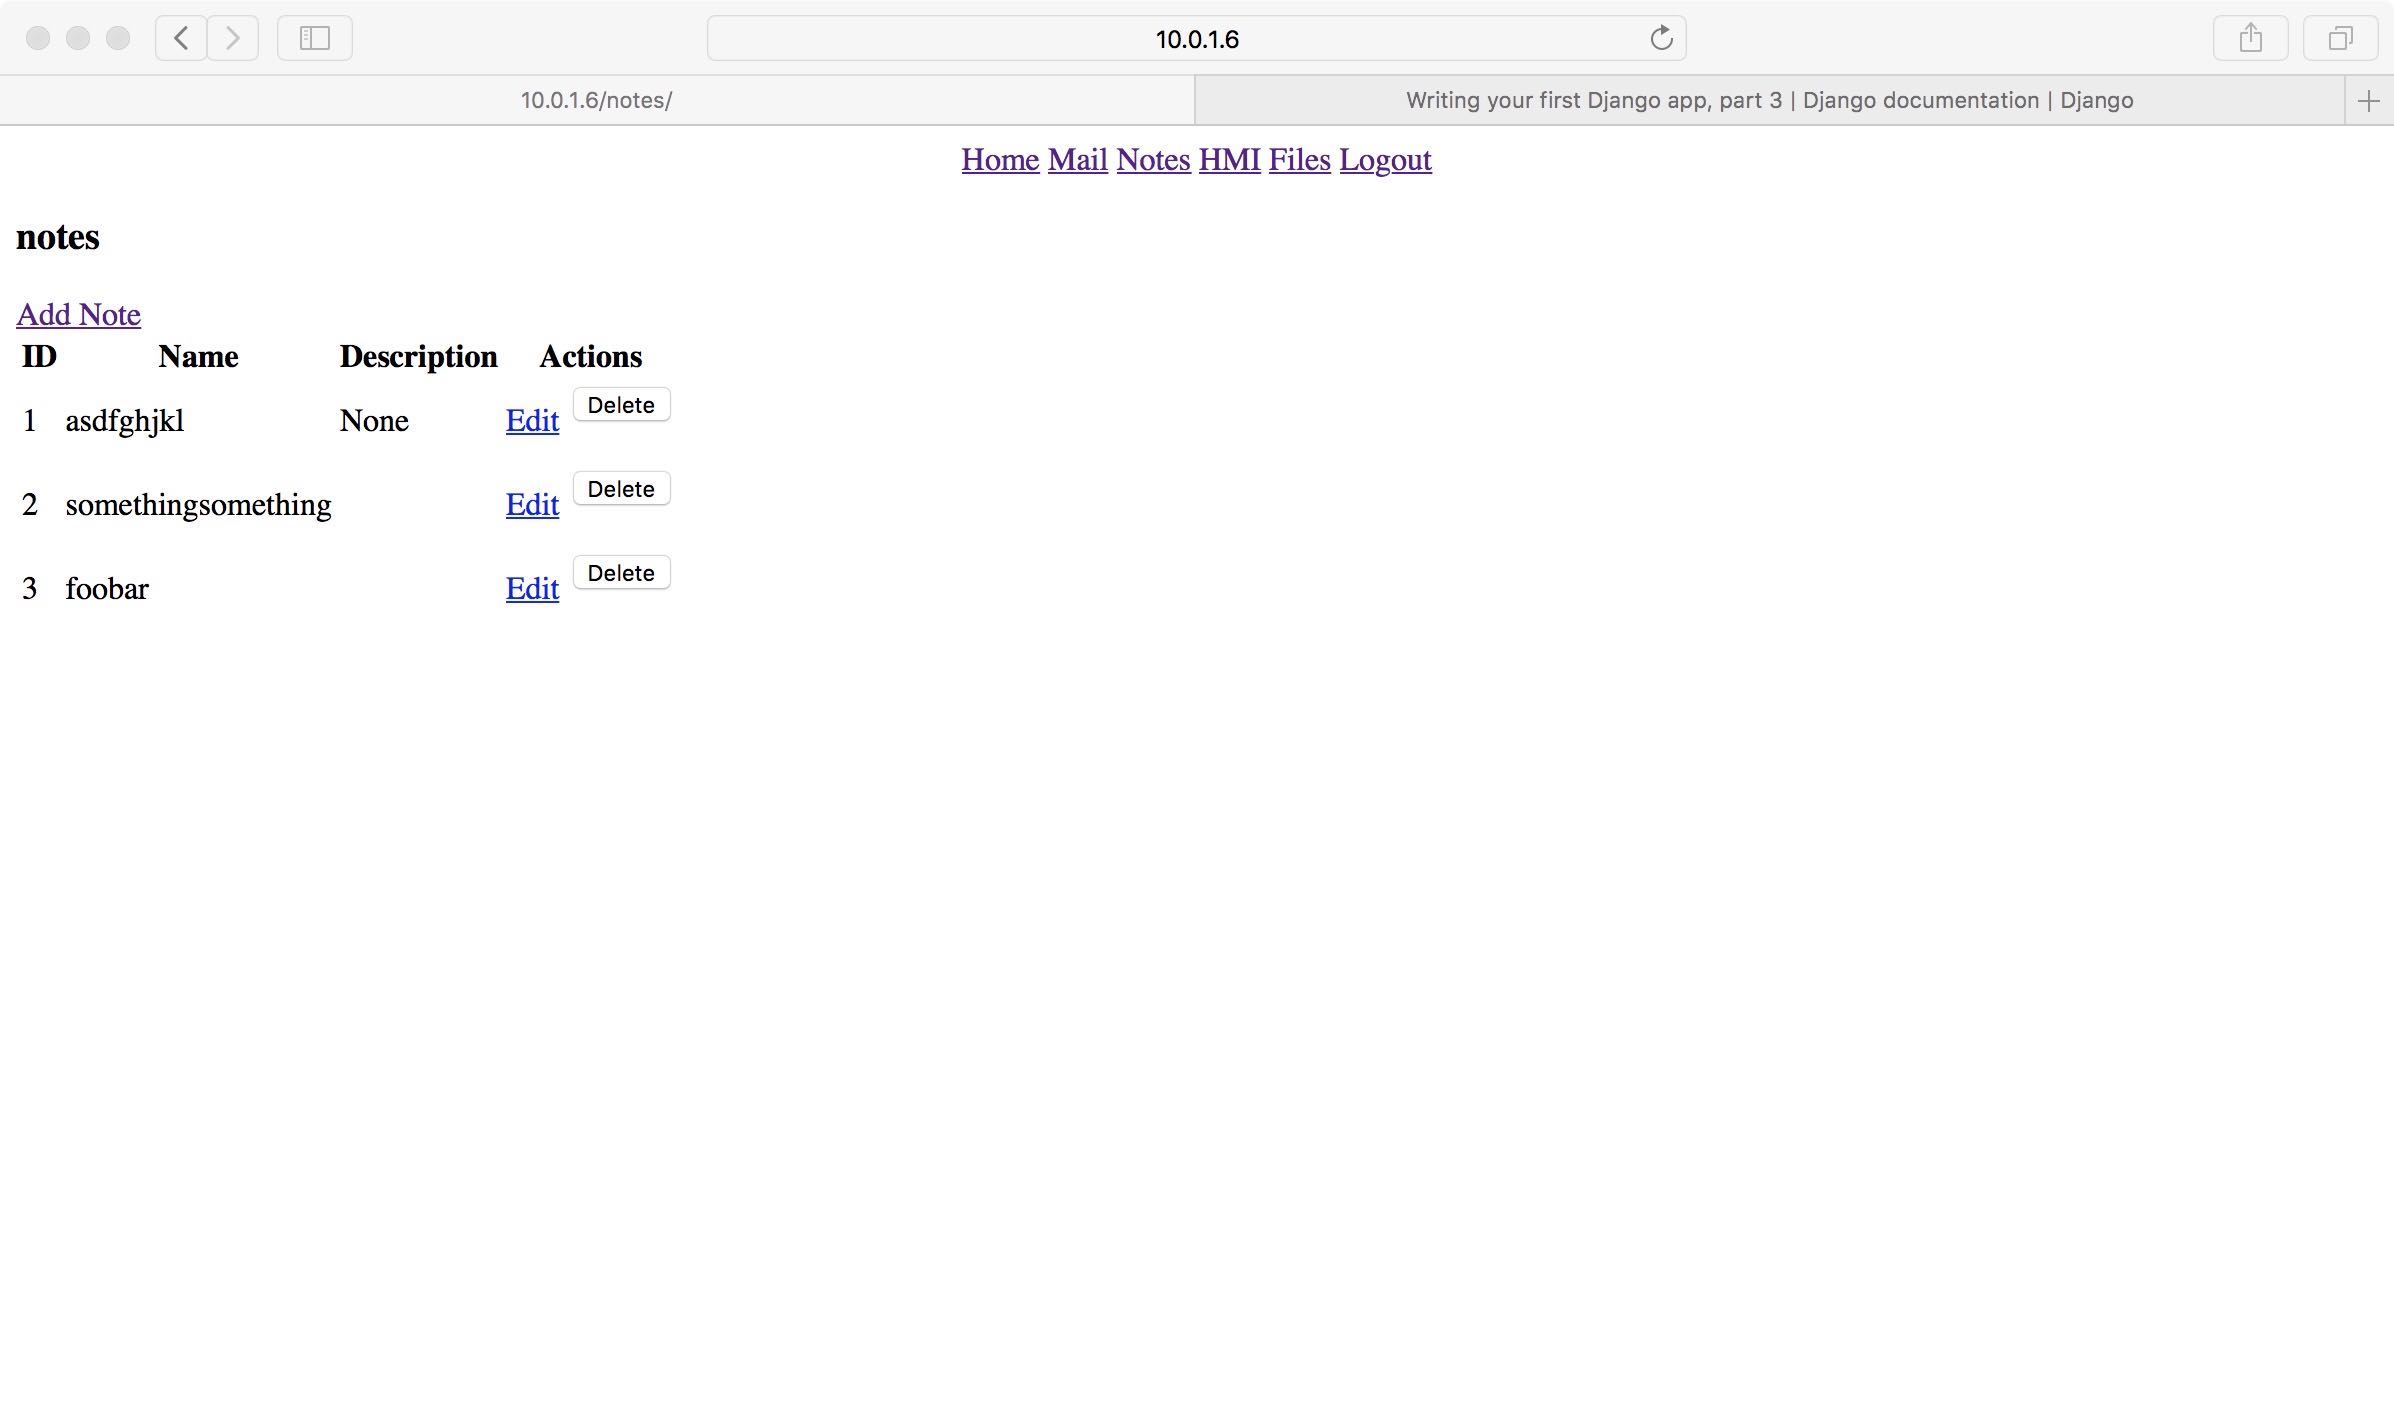The height and width of the screenshot is (1426, 2394).
Task: Open the Share menu
Action: pyautogui.click(x=2250, y=38)
